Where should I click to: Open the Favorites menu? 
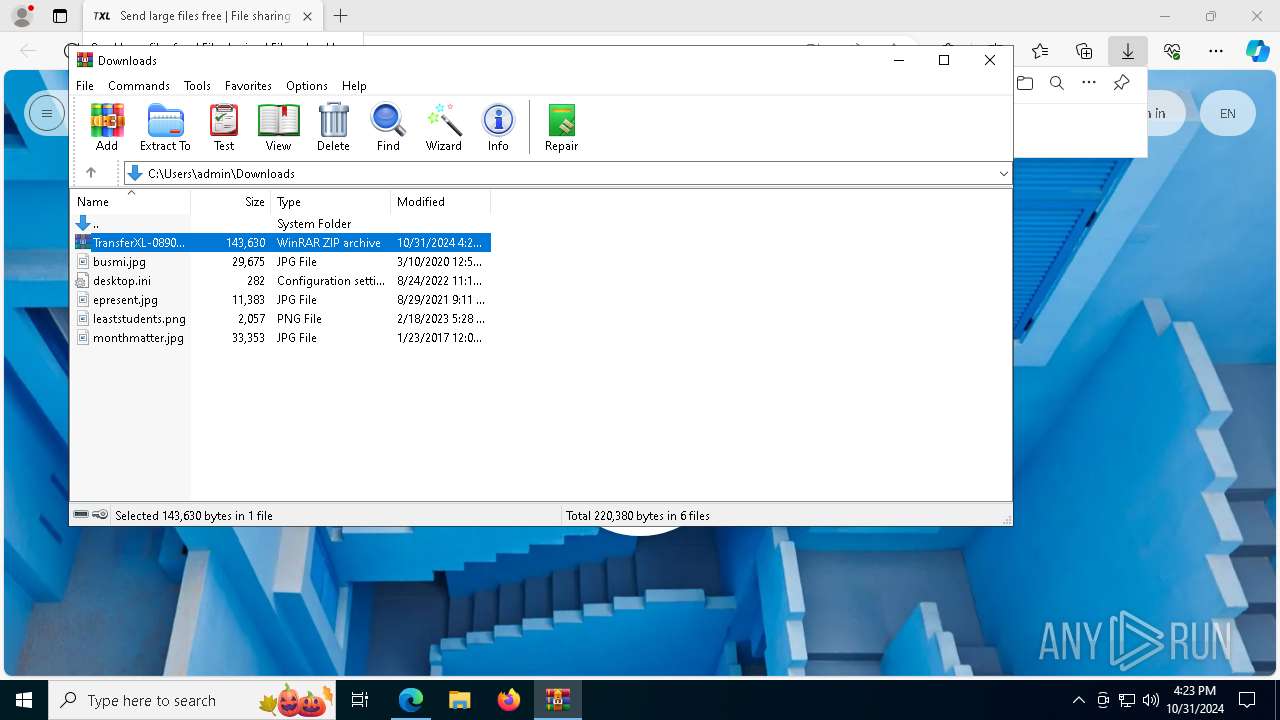[248, 86]
